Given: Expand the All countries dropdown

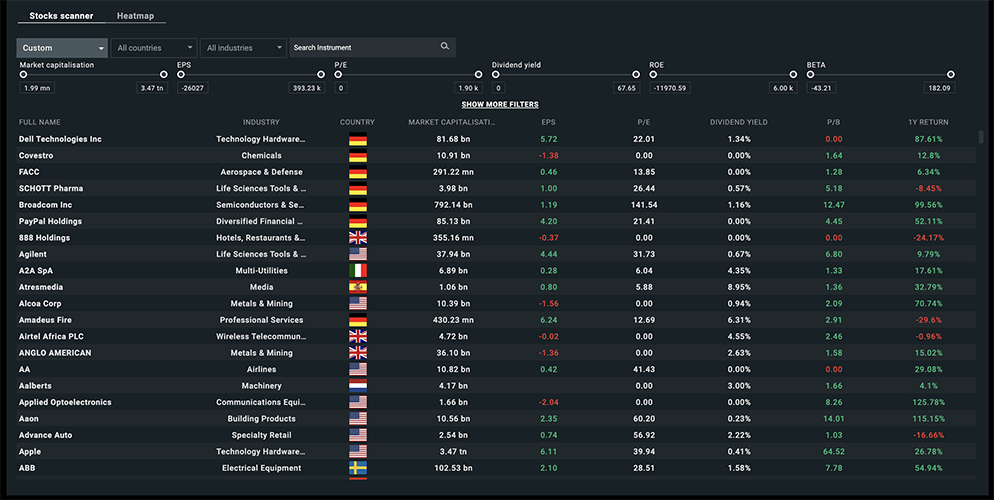Looking at the screenshot, I should 154,48.
